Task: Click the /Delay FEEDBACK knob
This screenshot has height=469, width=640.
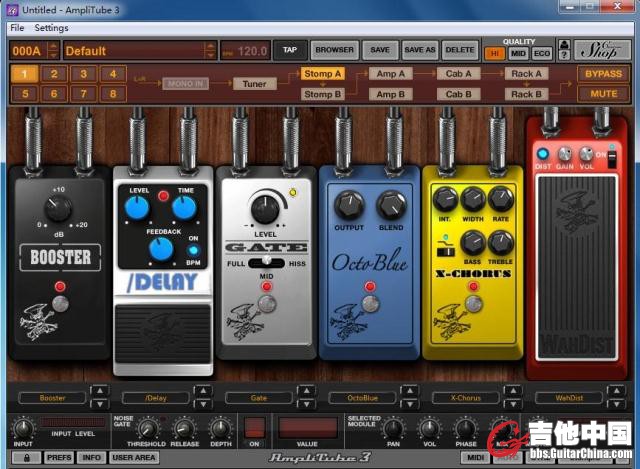Action: (x=161, y=249)
